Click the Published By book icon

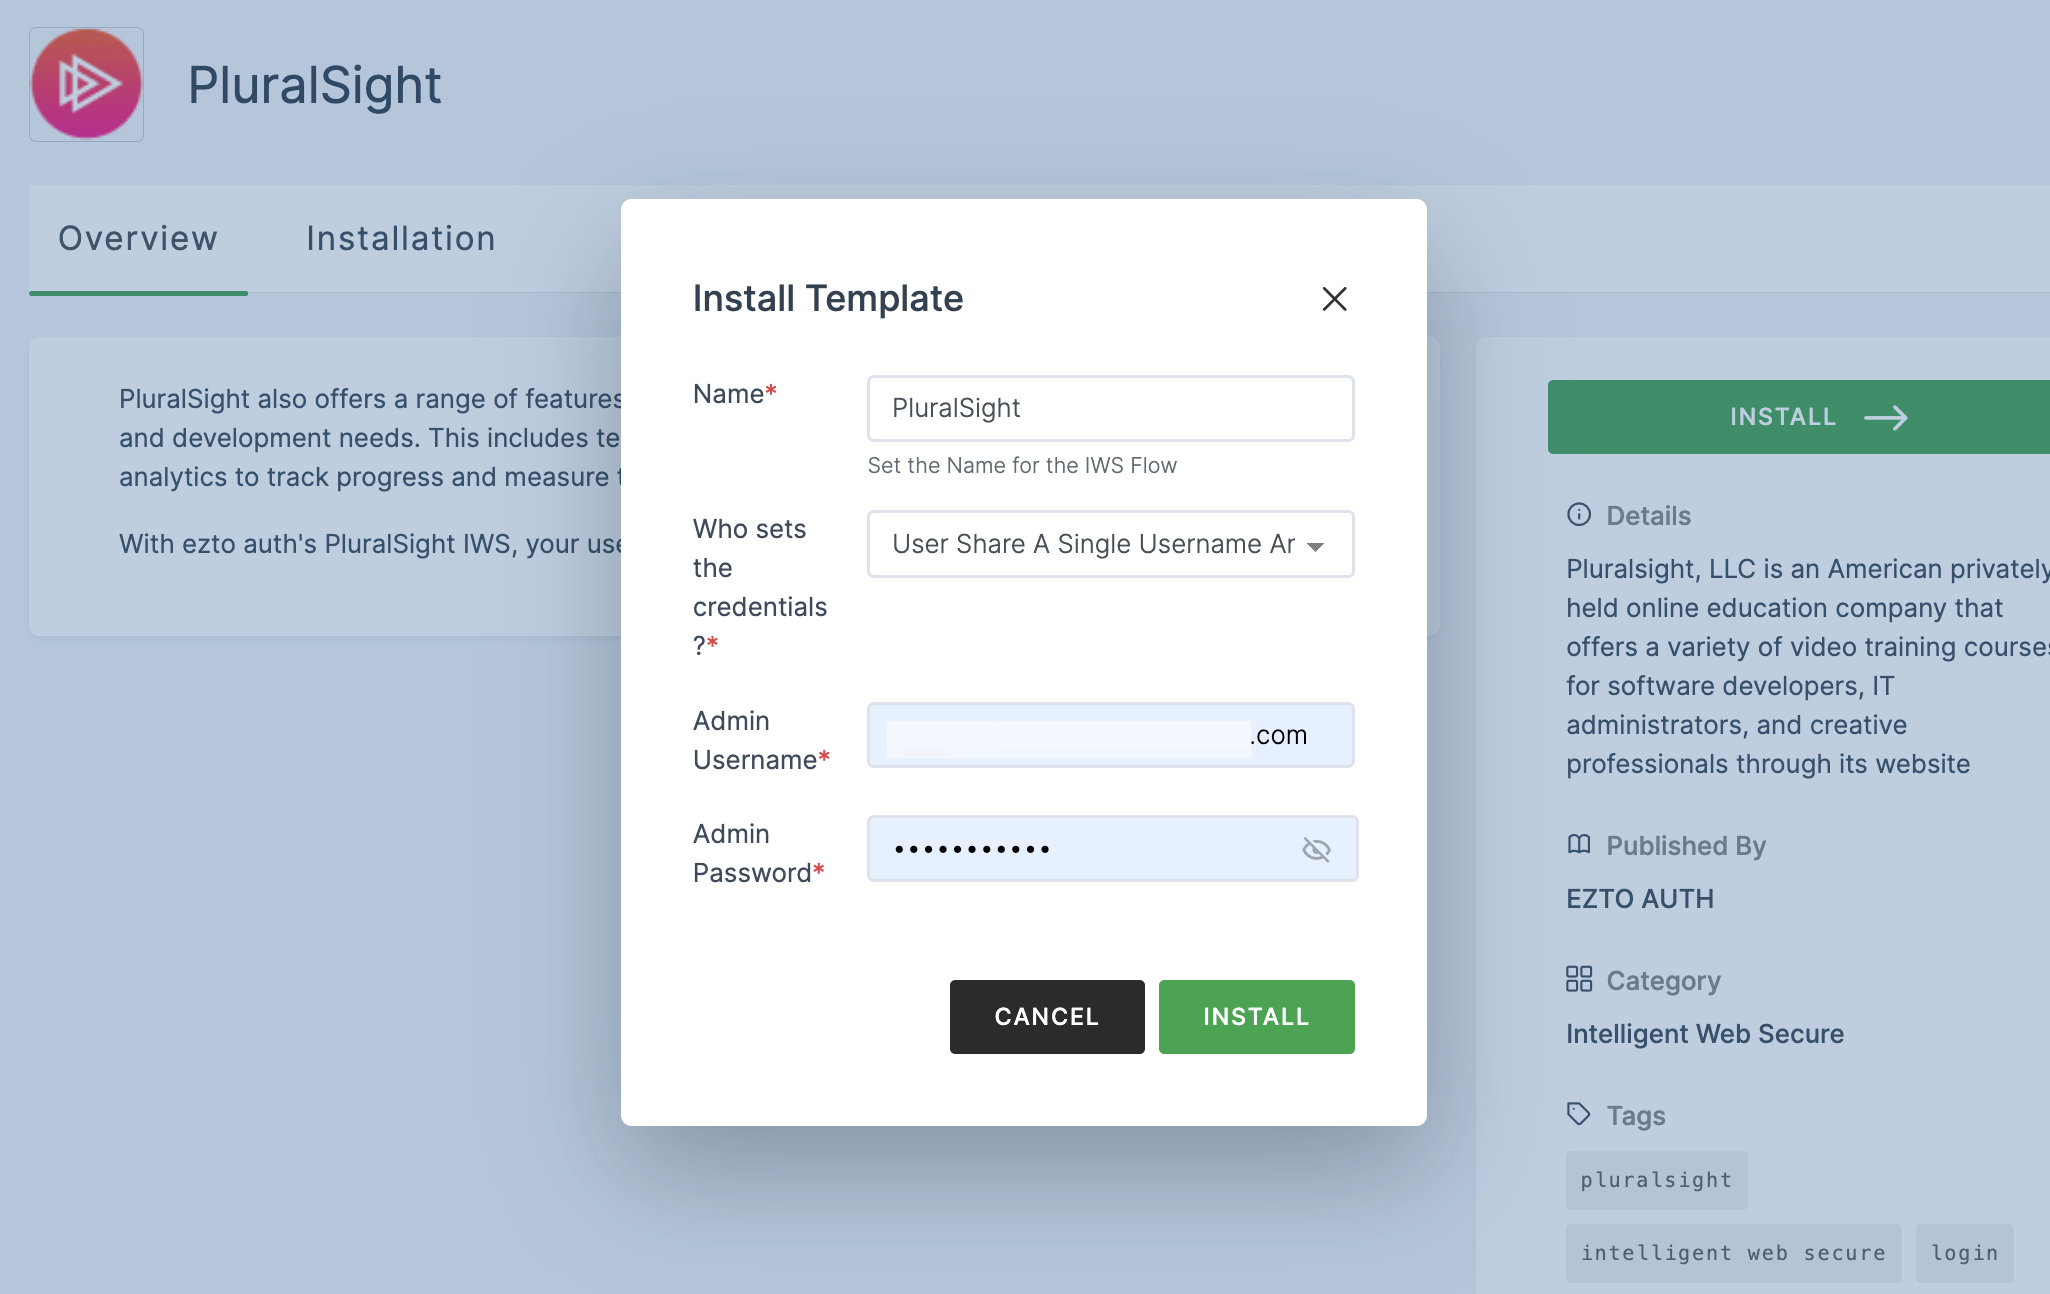(x=1577, y=844)
